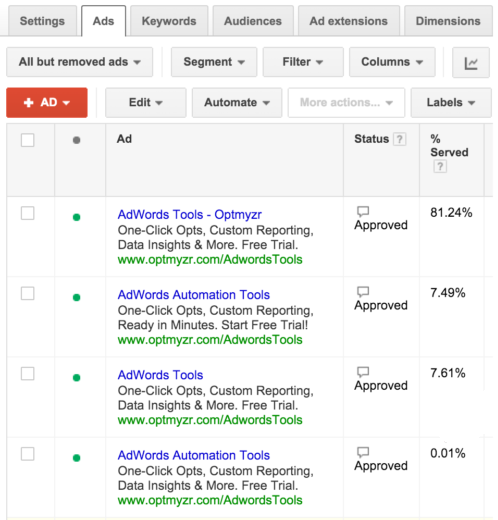Viewport: 498px width, 520px height.
Task: Open AdWords Automation Tools headline, 0.01% ad
Action: coord(194,455)
